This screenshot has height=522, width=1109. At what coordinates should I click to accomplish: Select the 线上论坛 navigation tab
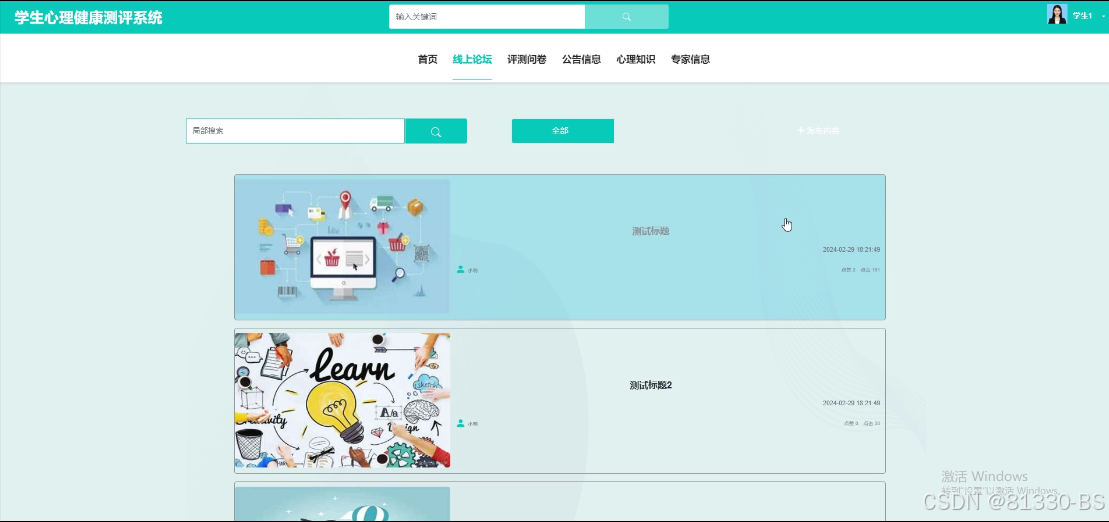472,59
